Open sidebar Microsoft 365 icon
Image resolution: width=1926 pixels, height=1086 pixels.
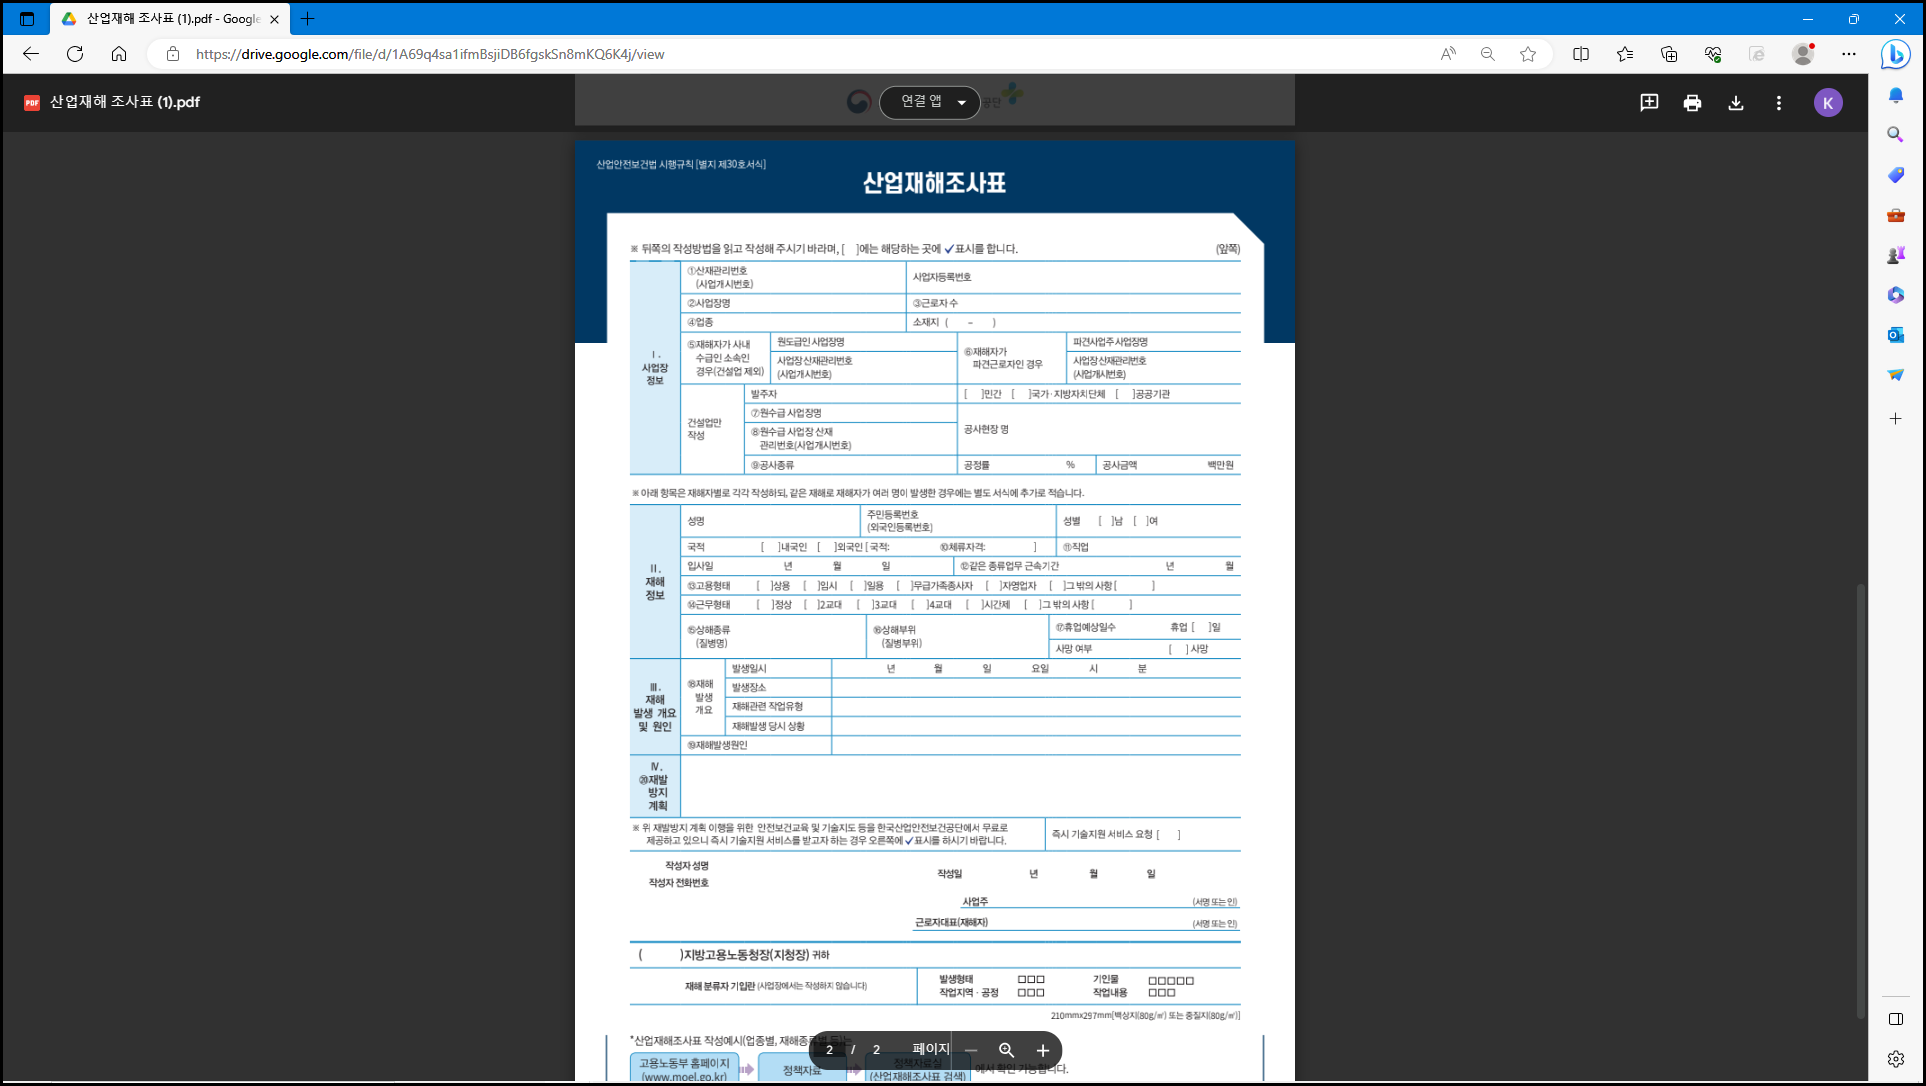point(1895,295)
